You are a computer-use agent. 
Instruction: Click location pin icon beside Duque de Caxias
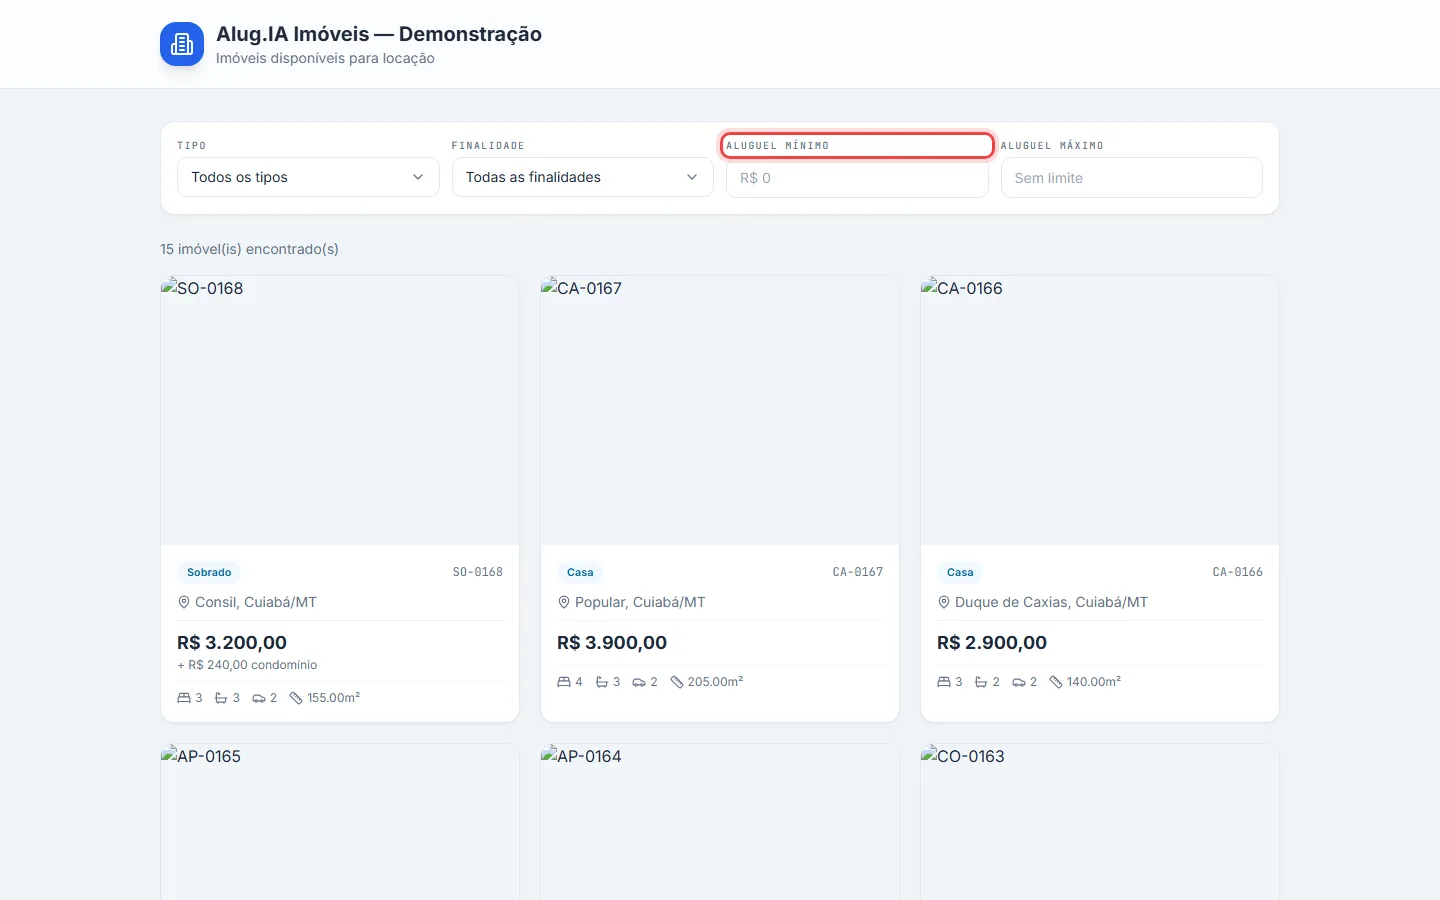click(x=944, y=602)
